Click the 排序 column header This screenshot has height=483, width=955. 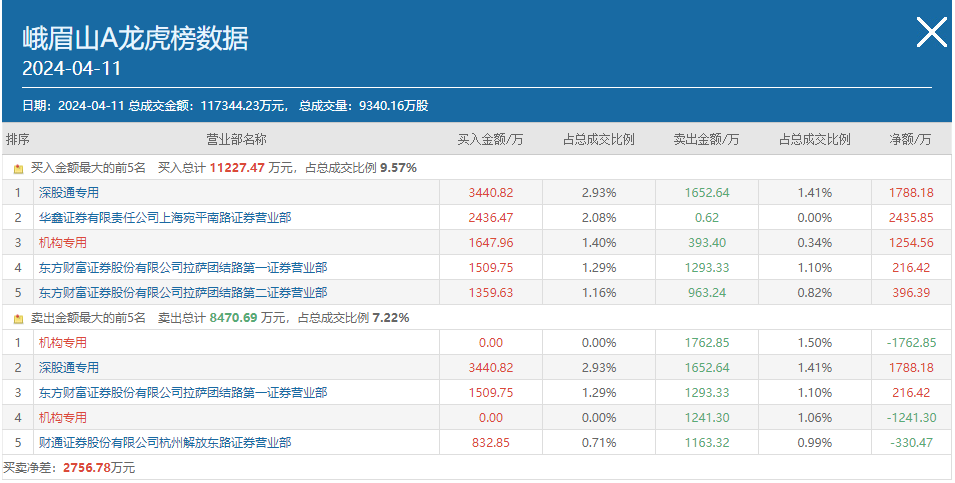coord(18,139)
